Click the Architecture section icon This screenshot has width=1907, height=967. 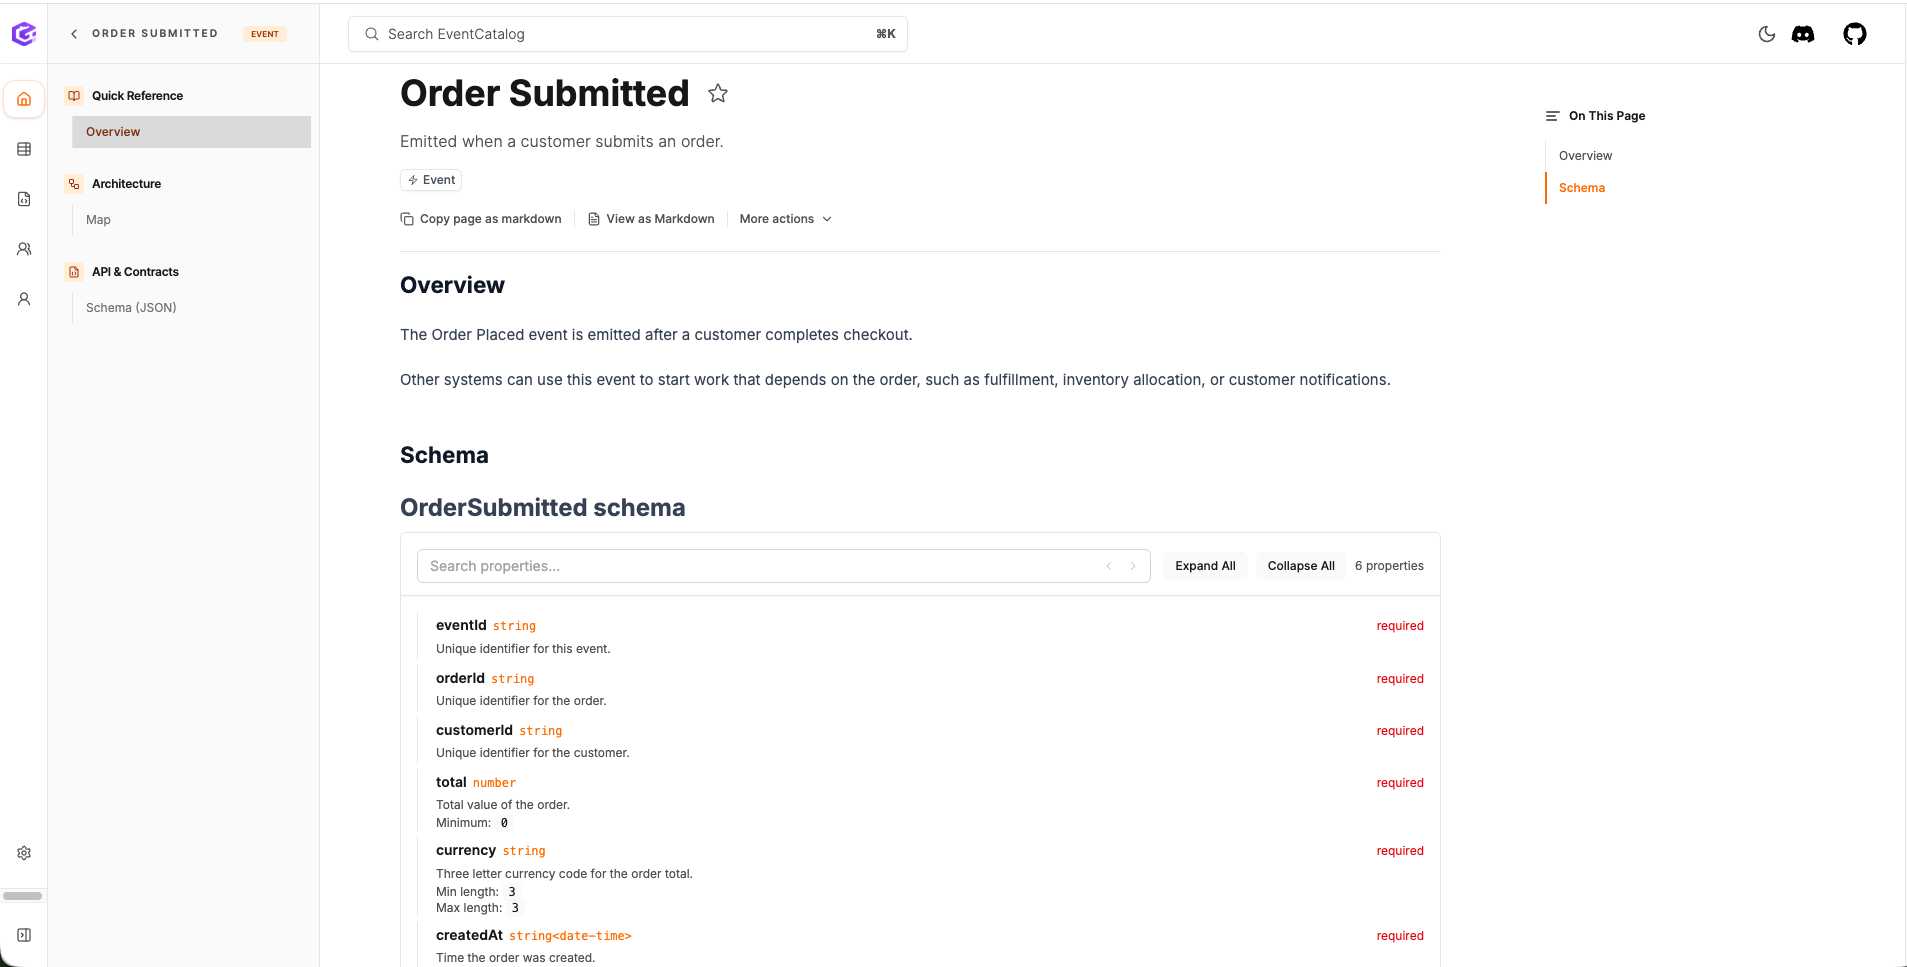point(74,184)
